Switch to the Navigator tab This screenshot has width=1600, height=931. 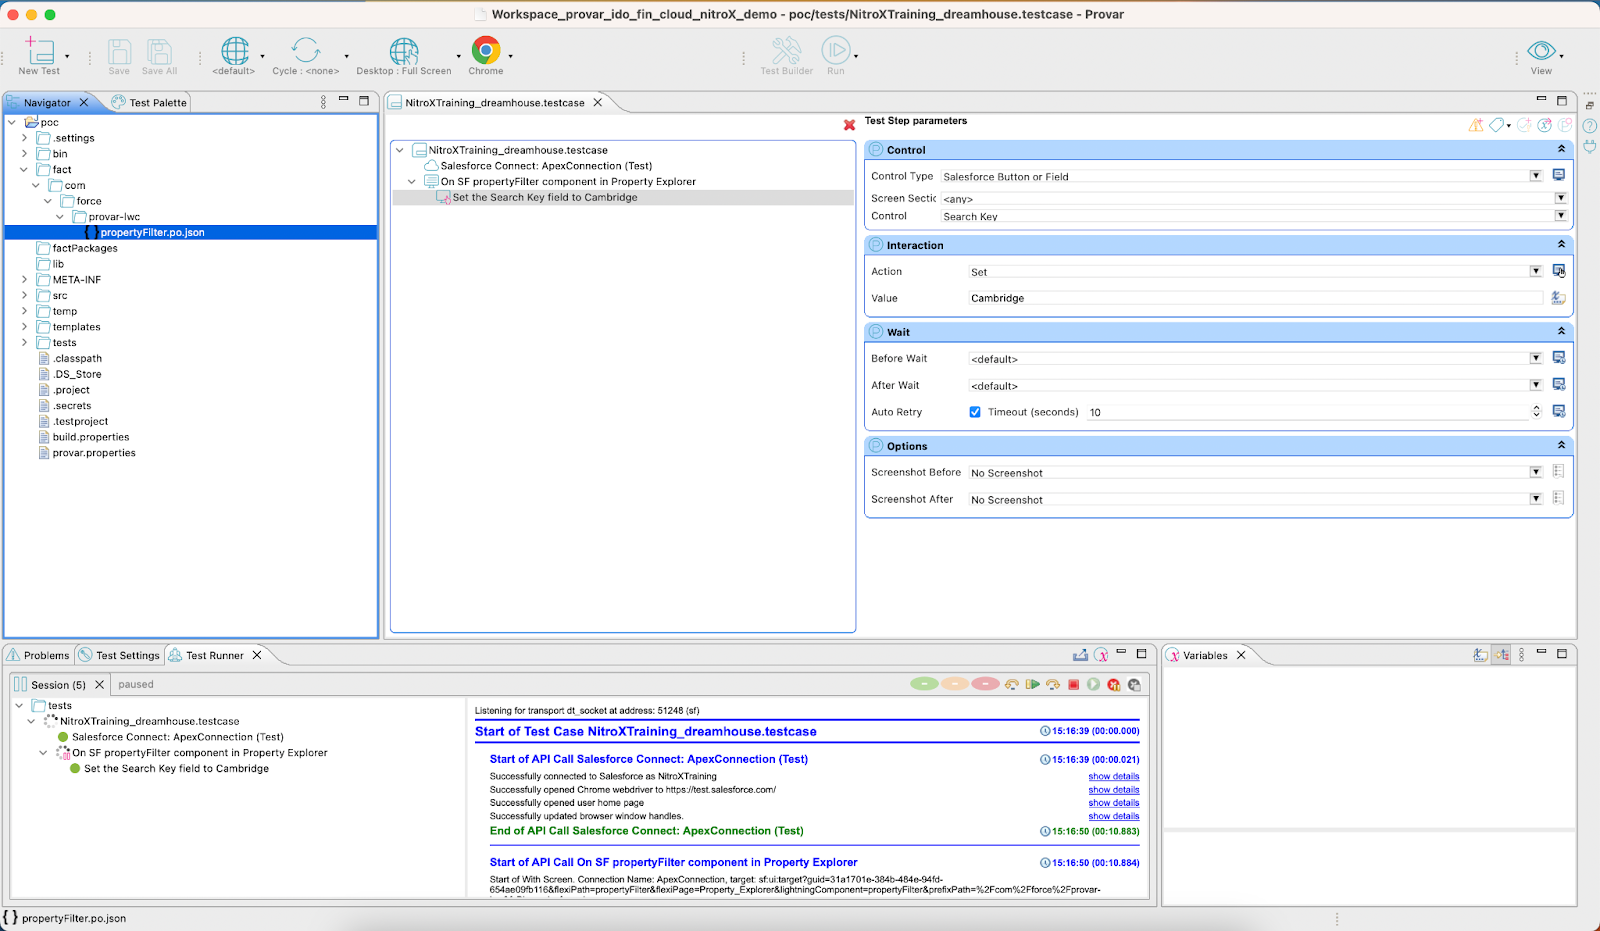click(x=47, y=102)
